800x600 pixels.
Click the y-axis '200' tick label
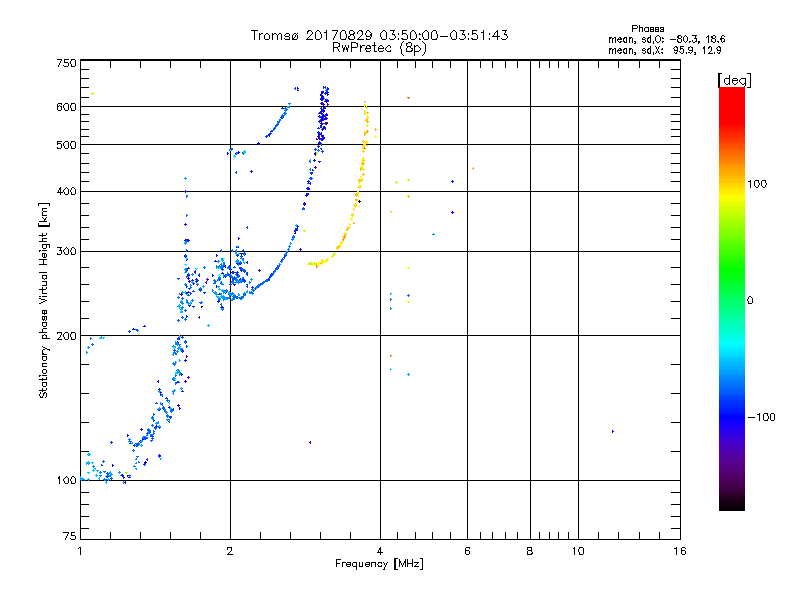(x=66, y=336)
